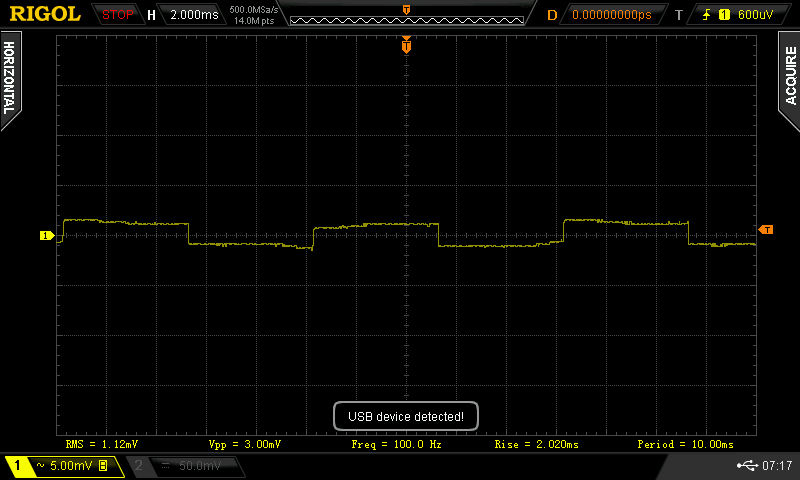Screen dimensions: 800x480
Task: Click the 500.0MSa/s sample rate readout
Action: (254, 10)
